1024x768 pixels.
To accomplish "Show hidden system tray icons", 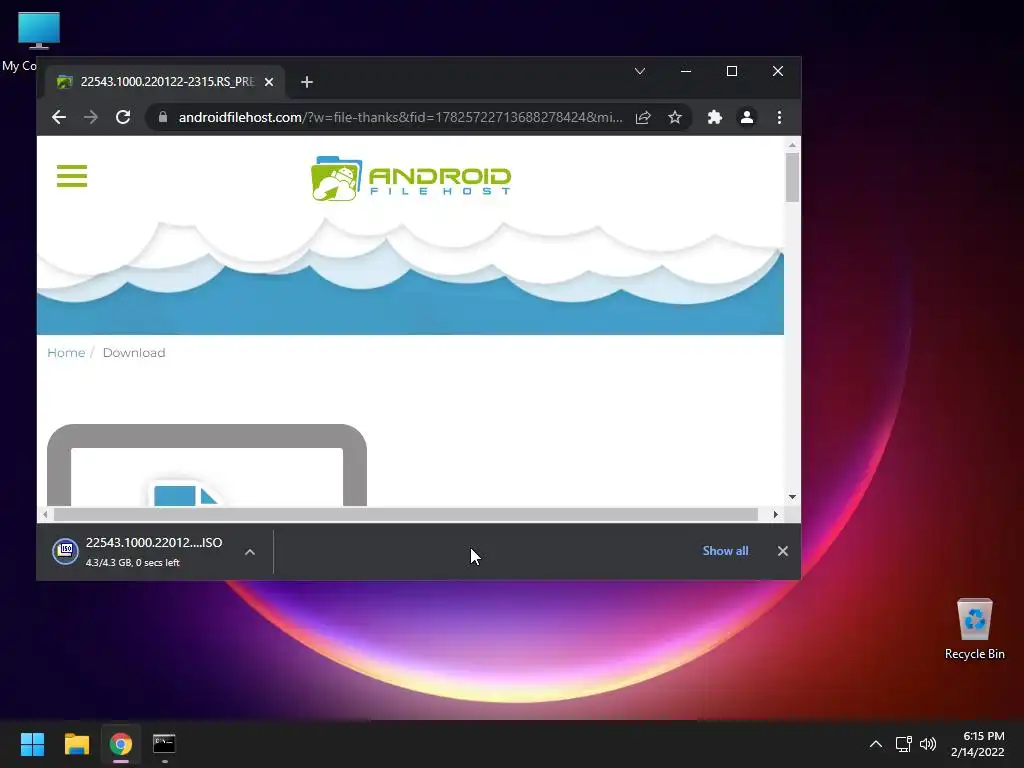I will click(x=876, y=744).
